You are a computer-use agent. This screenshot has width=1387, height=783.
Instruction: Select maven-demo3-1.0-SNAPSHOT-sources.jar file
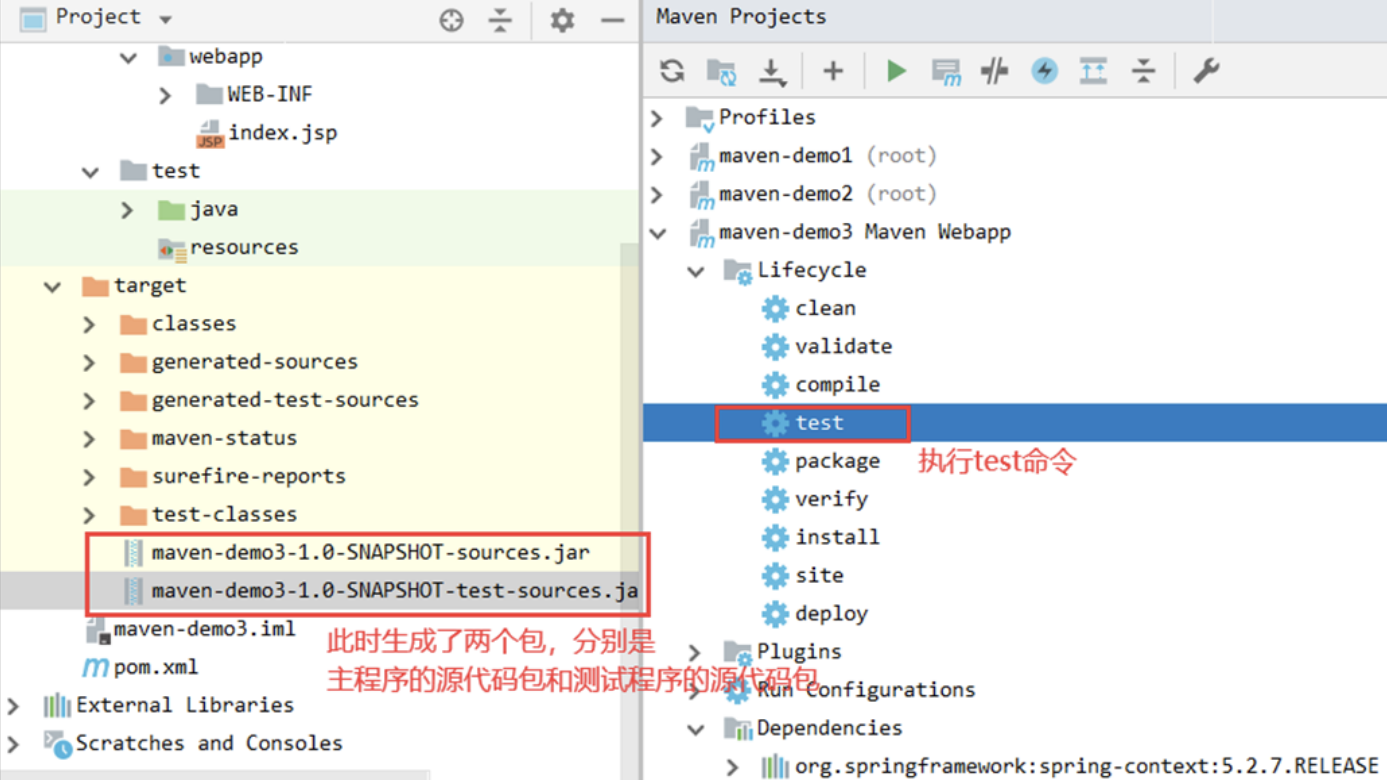(370, 552)
